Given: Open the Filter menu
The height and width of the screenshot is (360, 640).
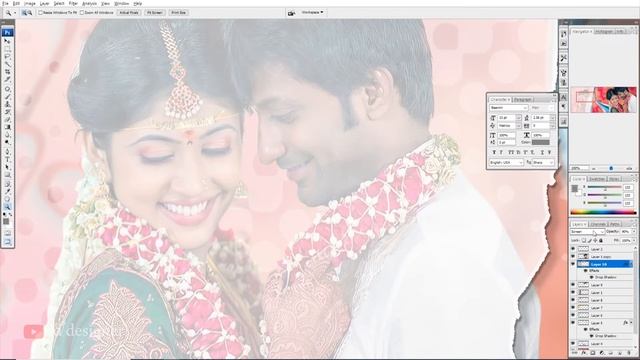Looking at the screenshot, I should tap(73, 3).
